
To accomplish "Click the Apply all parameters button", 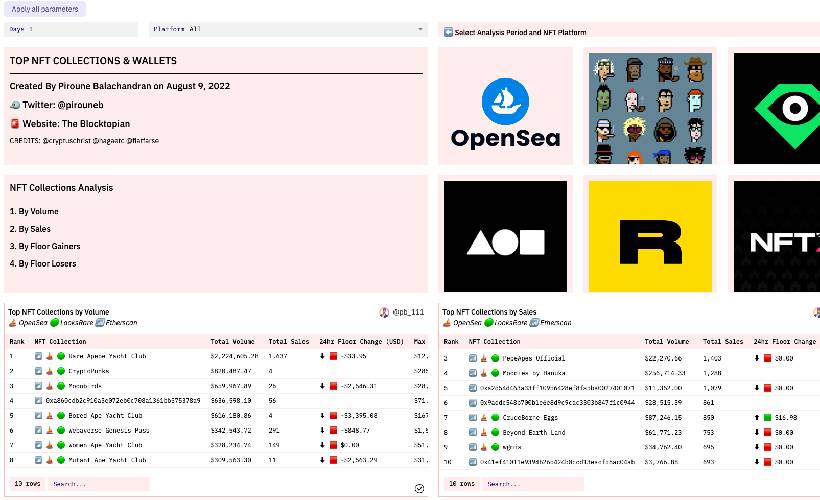I will 45,9.
